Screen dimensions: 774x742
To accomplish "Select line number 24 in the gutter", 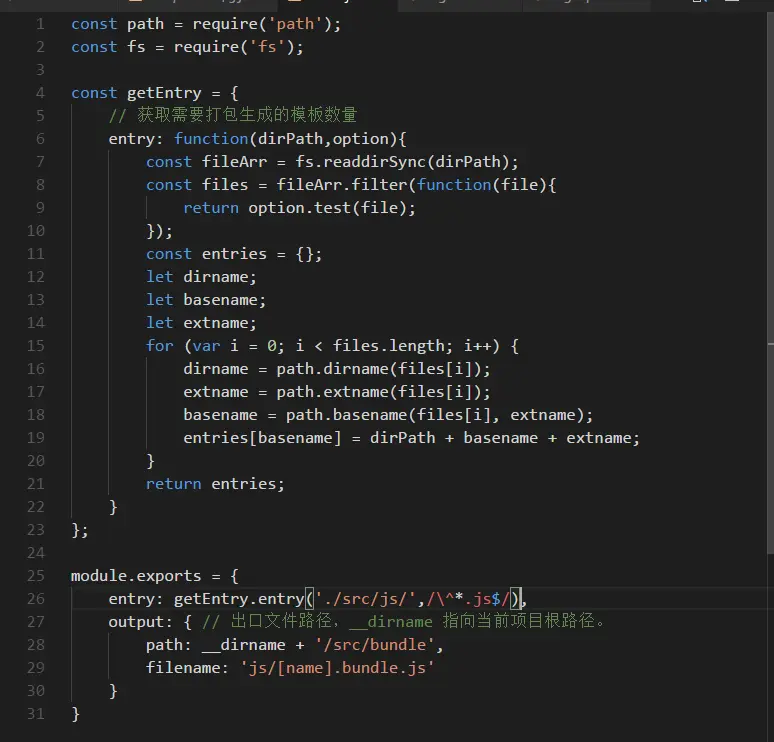I will tap(36, 553).
